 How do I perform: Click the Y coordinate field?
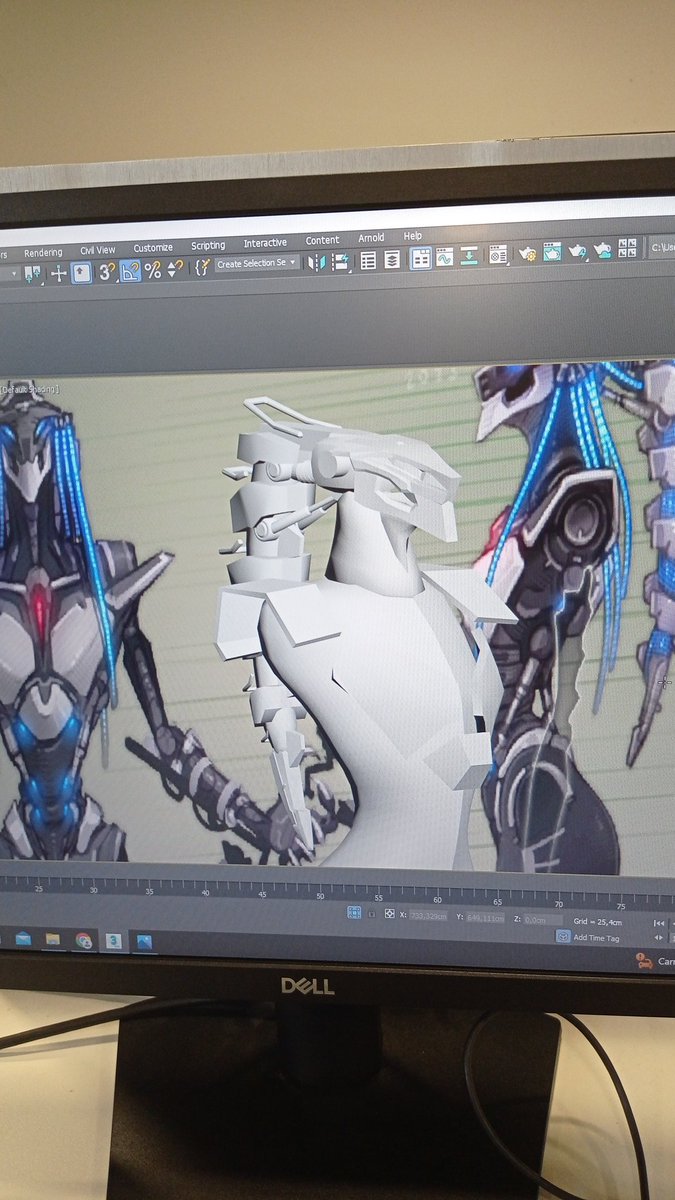point(486,917)
